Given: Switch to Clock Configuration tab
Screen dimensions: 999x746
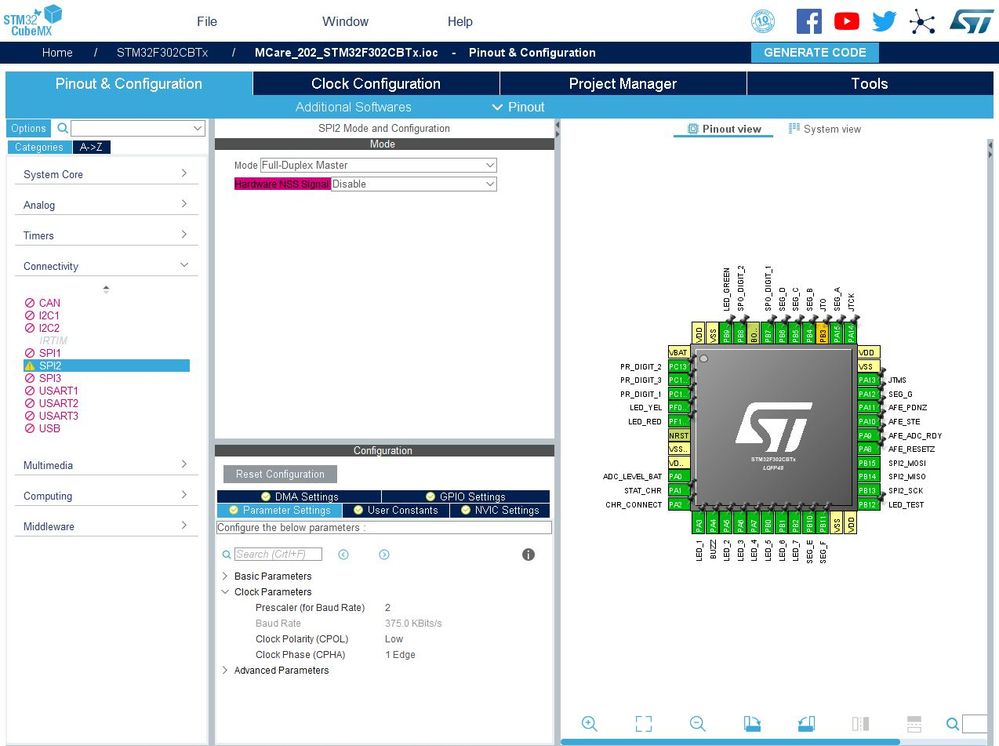Looking at the screenshot, I should click(x=376, y=83).
